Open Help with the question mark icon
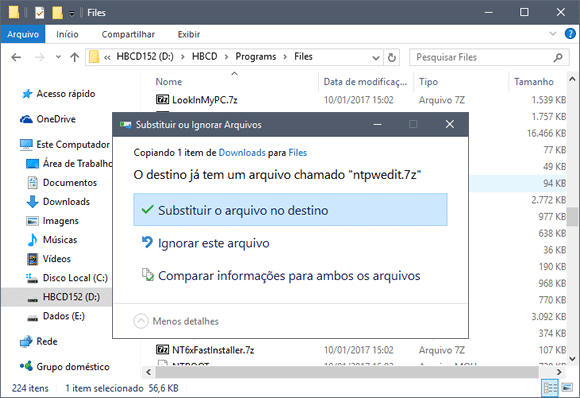Viewport: 580px width, 398px height. click(x=570, y=34)
